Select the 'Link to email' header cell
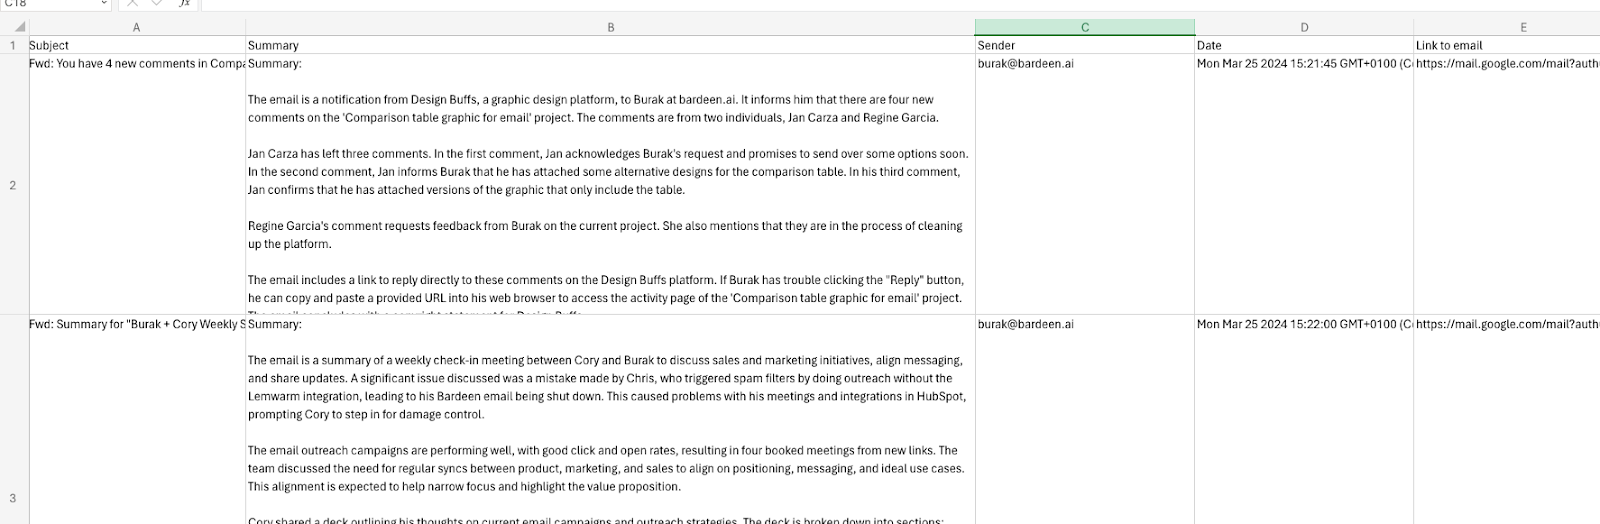This screenshot has height=524, width=1600. pyautogui.click(x=1507, y=45)
